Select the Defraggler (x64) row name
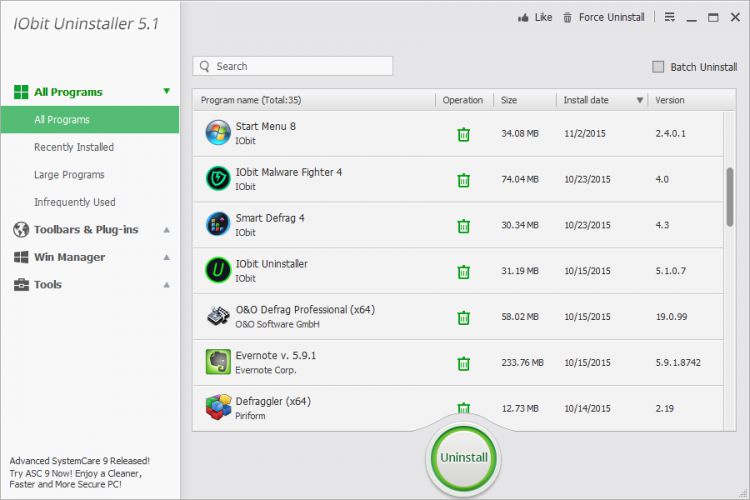 click(x=273, y=401)
